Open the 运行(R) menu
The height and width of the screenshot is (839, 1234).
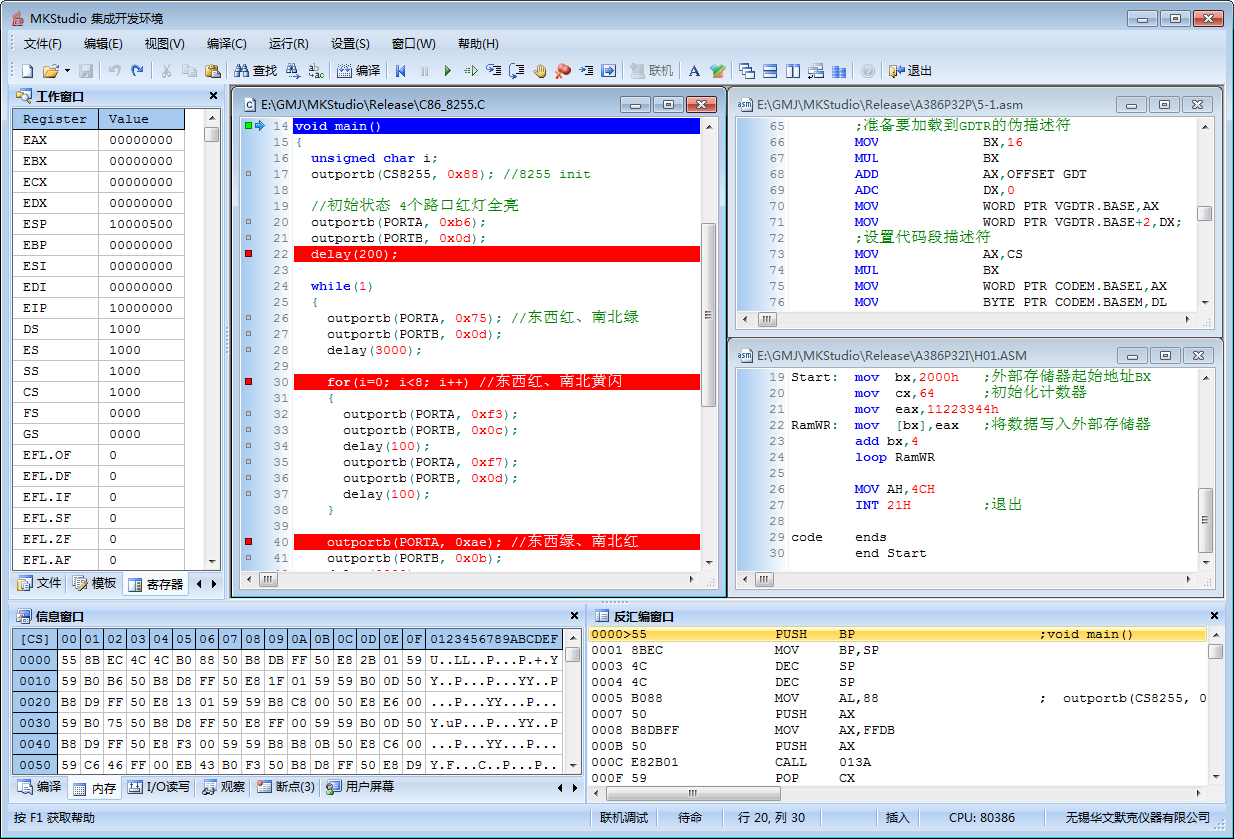coord(288,44)
